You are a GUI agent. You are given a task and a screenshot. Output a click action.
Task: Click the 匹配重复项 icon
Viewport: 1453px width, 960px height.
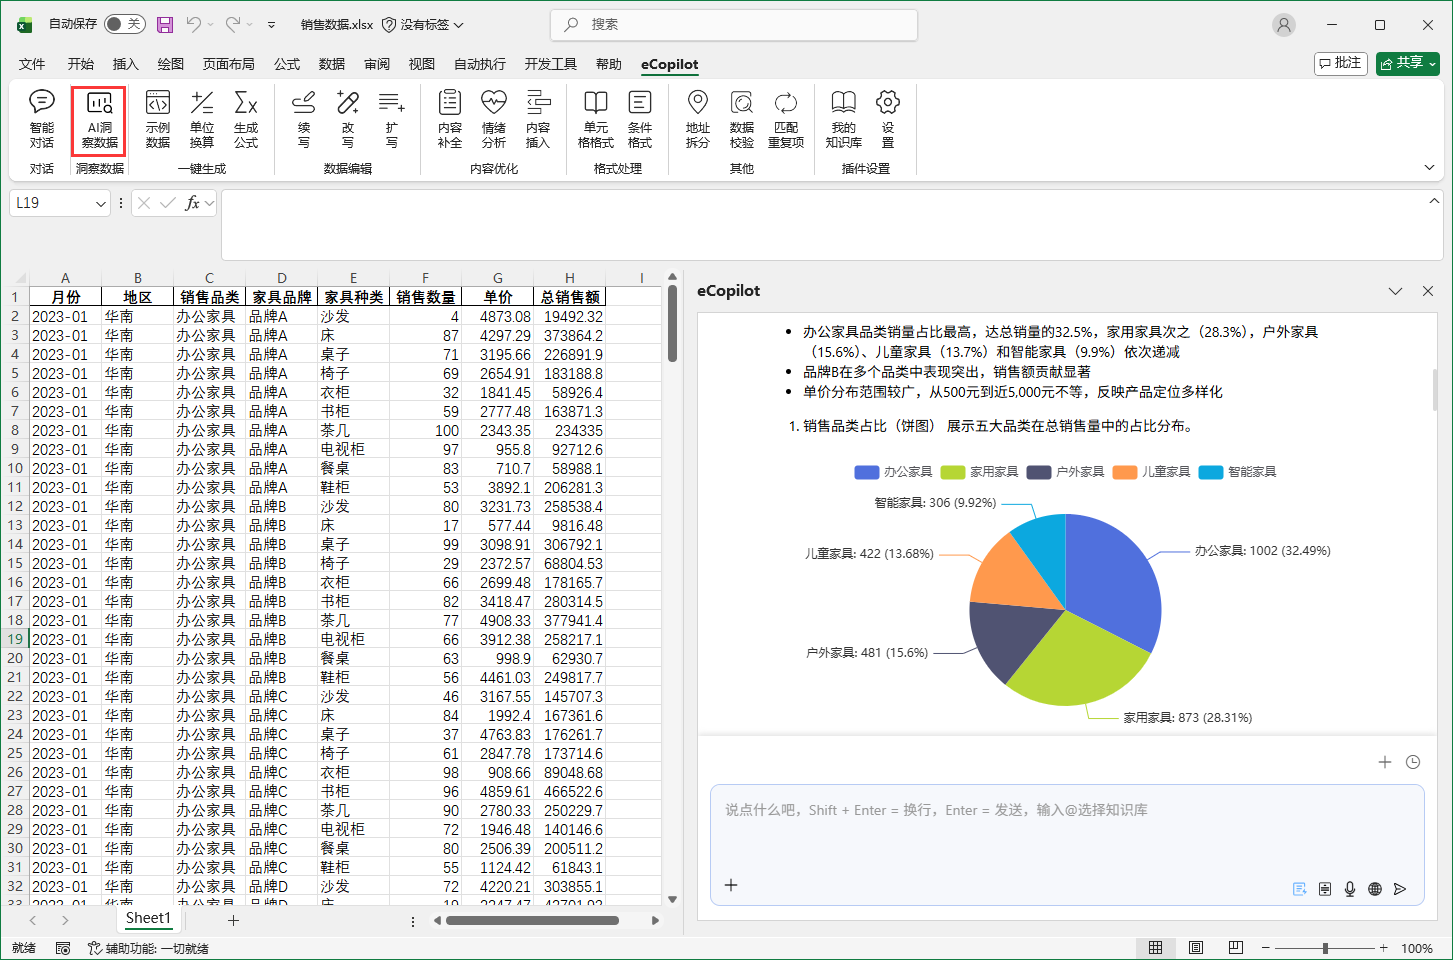[x=786, y=118]
